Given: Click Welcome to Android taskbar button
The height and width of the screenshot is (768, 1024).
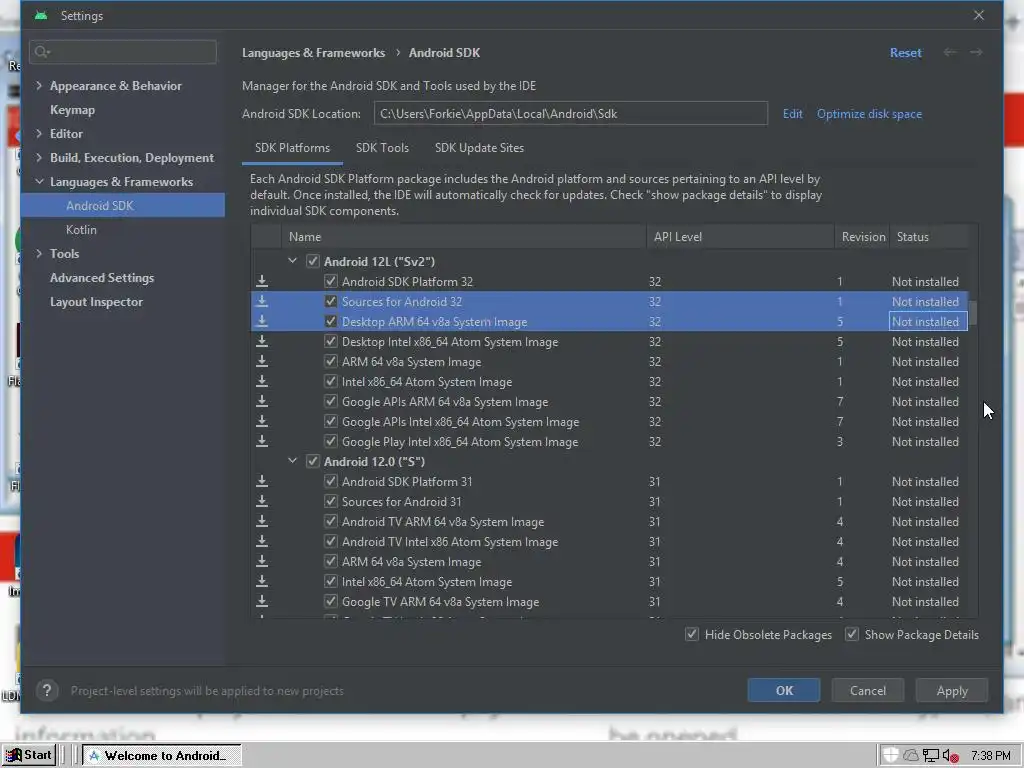Looking at the screenshot, I should point(162,756).
